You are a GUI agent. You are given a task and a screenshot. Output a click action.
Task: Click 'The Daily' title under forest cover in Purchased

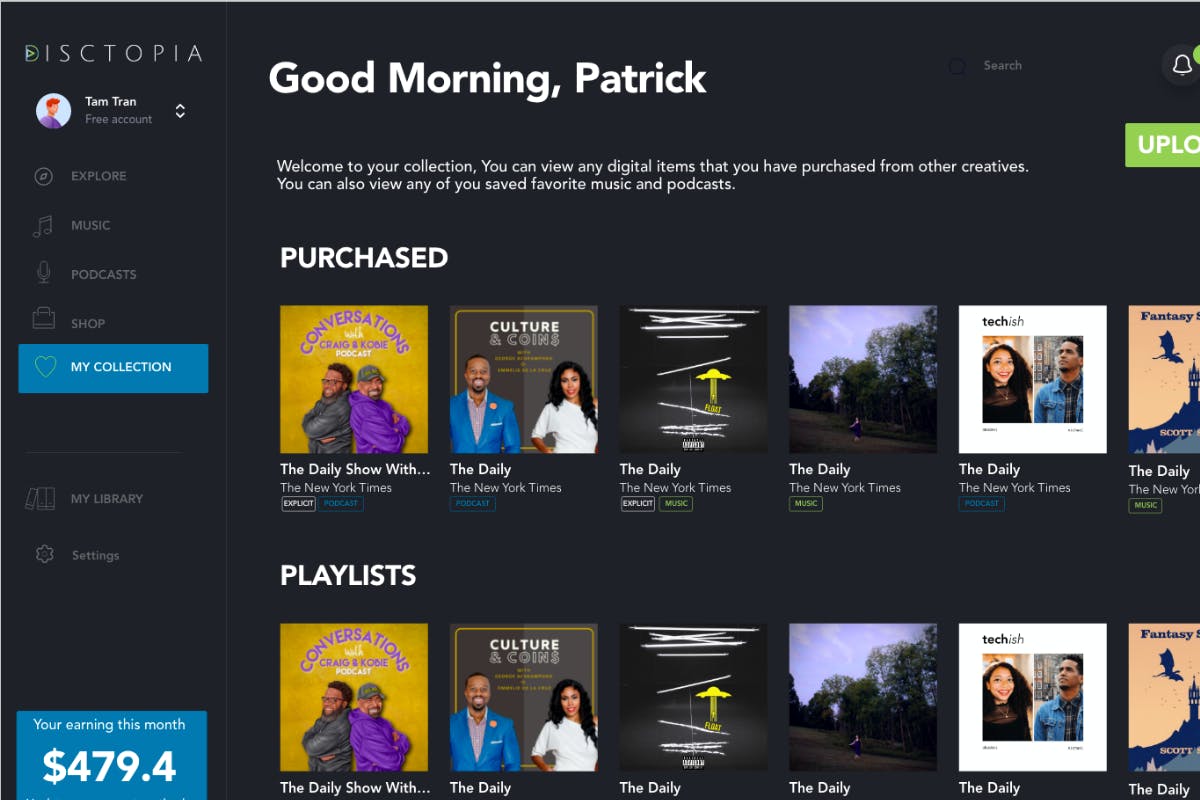pyautogui.click(x=819, y=469)
